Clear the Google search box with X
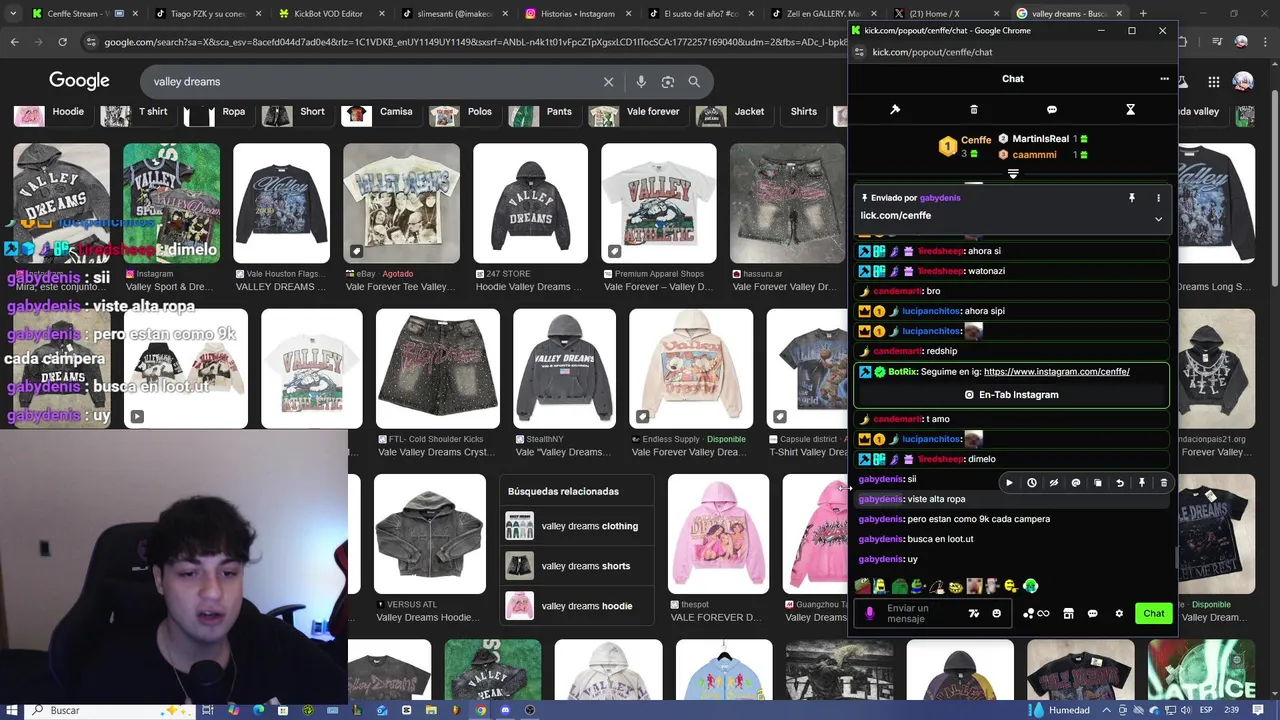 coord(608,82)
